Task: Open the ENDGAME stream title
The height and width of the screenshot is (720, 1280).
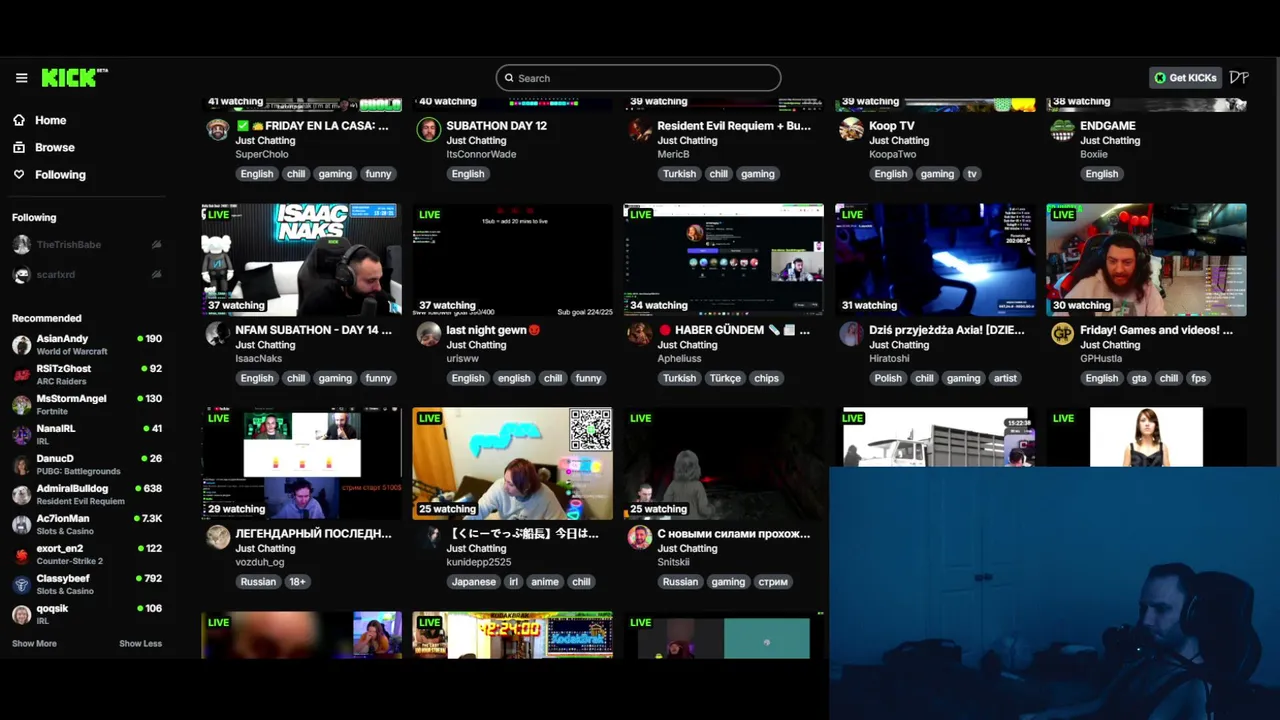Action: [x=1107, y=126]
